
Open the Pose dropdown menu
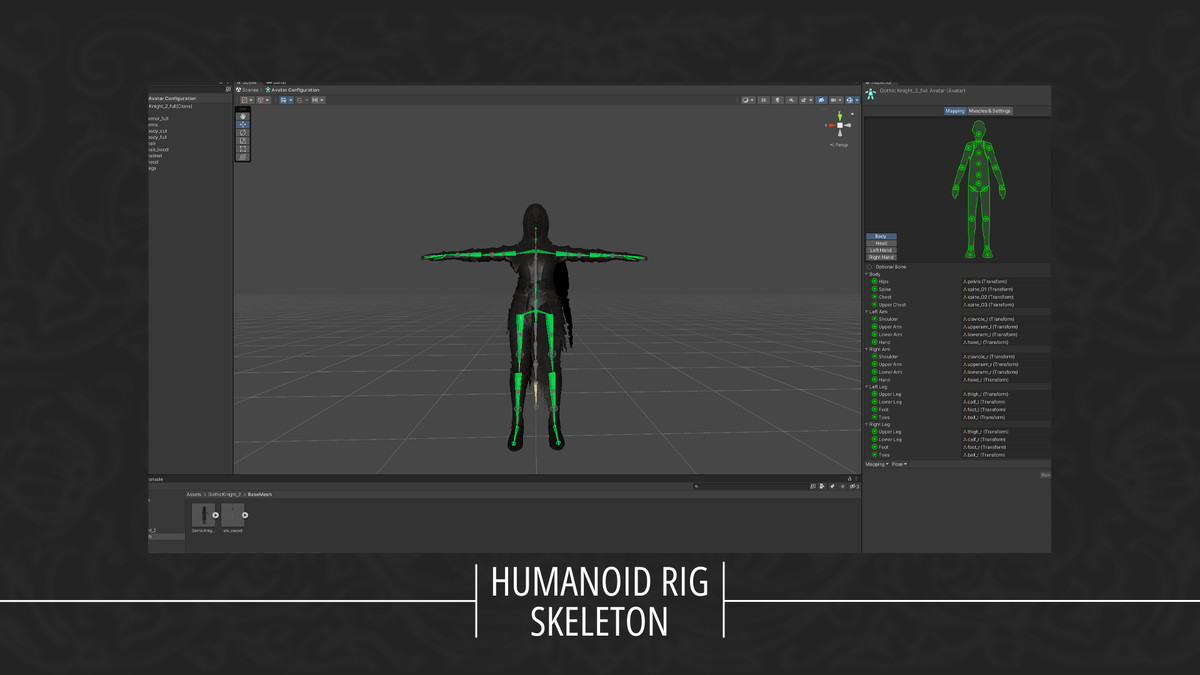899,464
